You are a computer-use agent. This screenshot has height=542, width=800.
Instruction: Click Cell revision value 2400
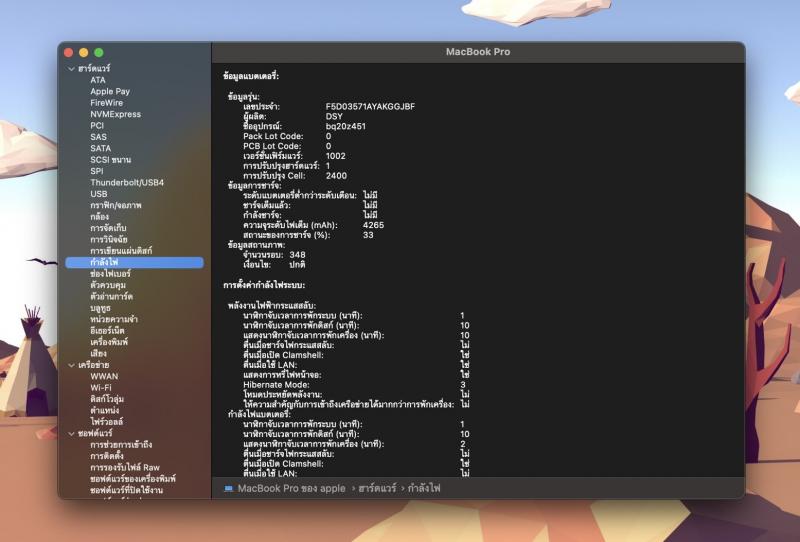[336, 176]
